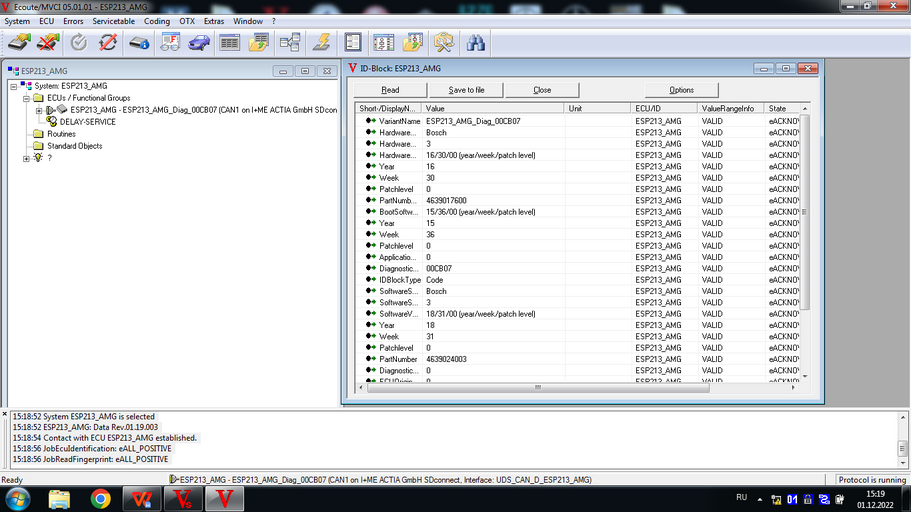Open the wrench tools settings icon
Viewport: 911px width, 512px height.
point(443,42)
